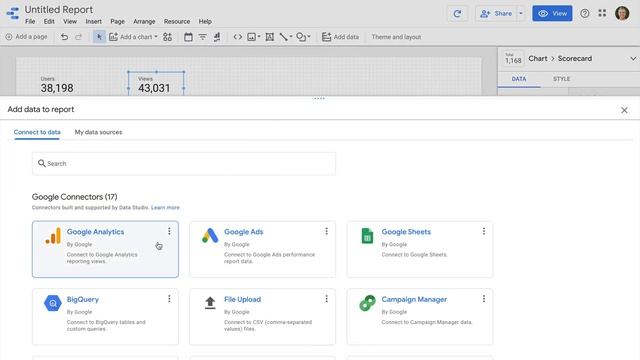Expand the Chart Scorecard type chevron
This screenshot has height=360, width=640.
(x=633, y=59)
